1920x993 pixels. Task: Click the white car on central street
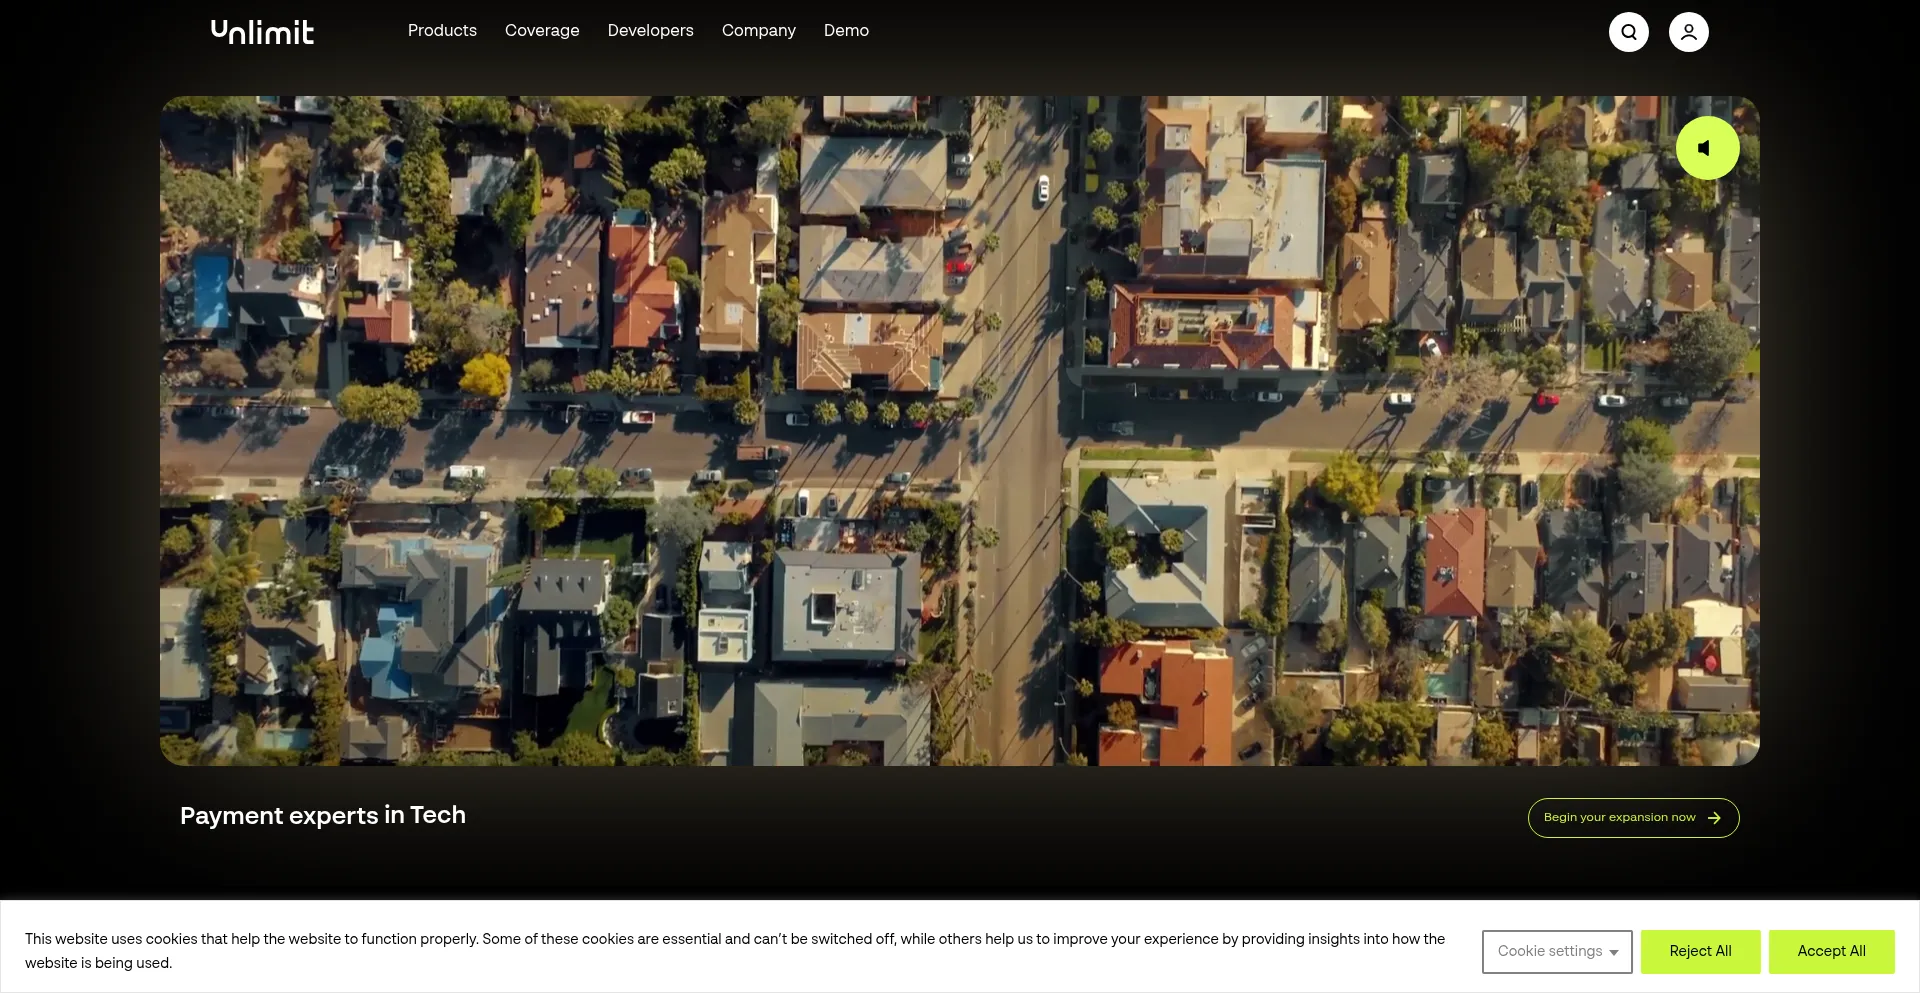click(x=1043, y=187)
